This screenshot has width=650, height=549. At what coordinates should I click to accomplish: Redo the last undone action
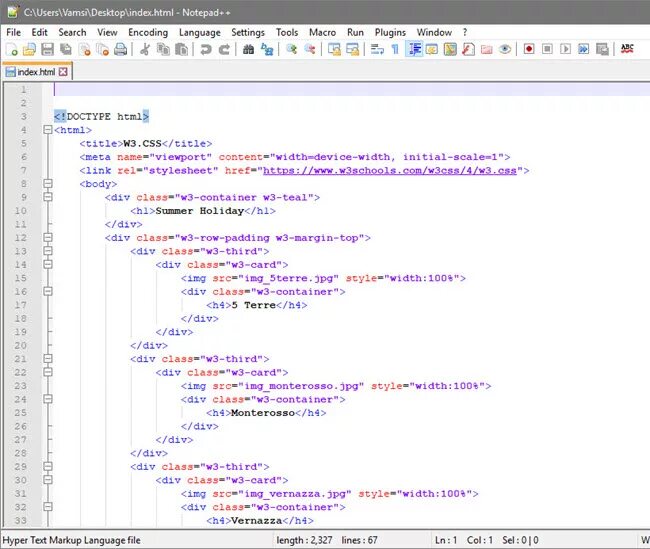click(224, 49)
